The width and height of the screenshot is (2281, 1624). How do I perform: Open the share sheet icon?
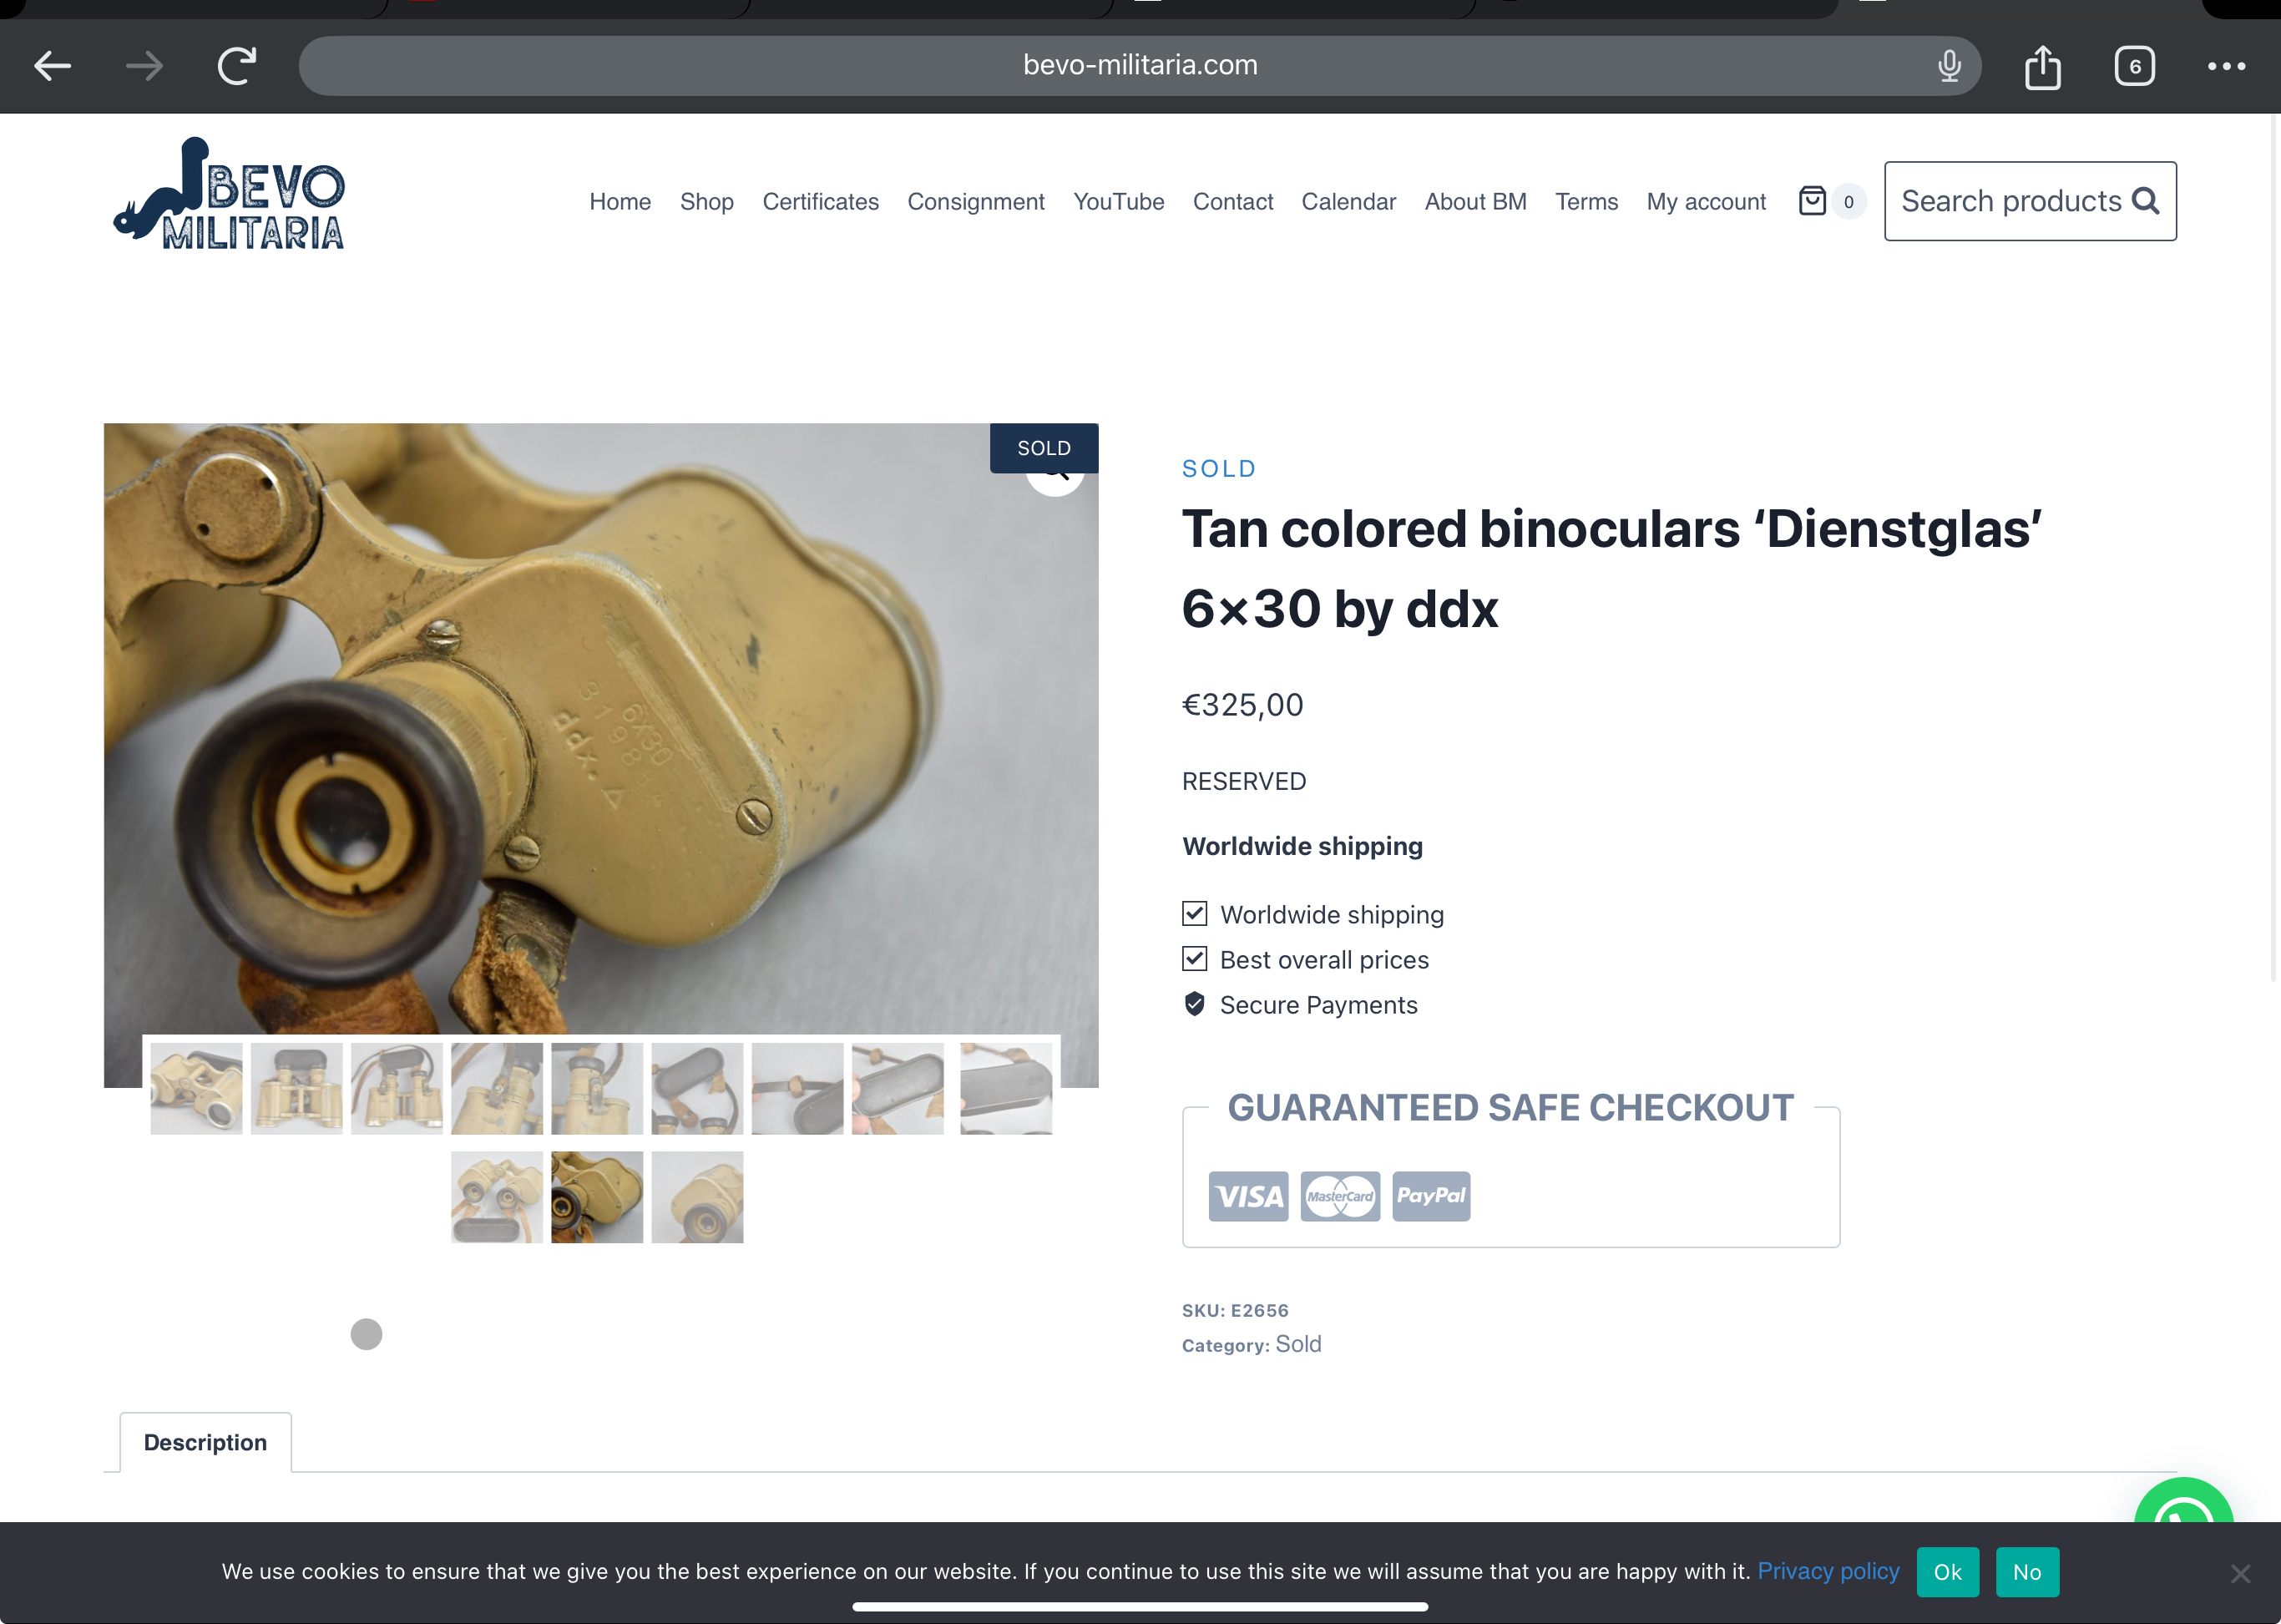2042,66
